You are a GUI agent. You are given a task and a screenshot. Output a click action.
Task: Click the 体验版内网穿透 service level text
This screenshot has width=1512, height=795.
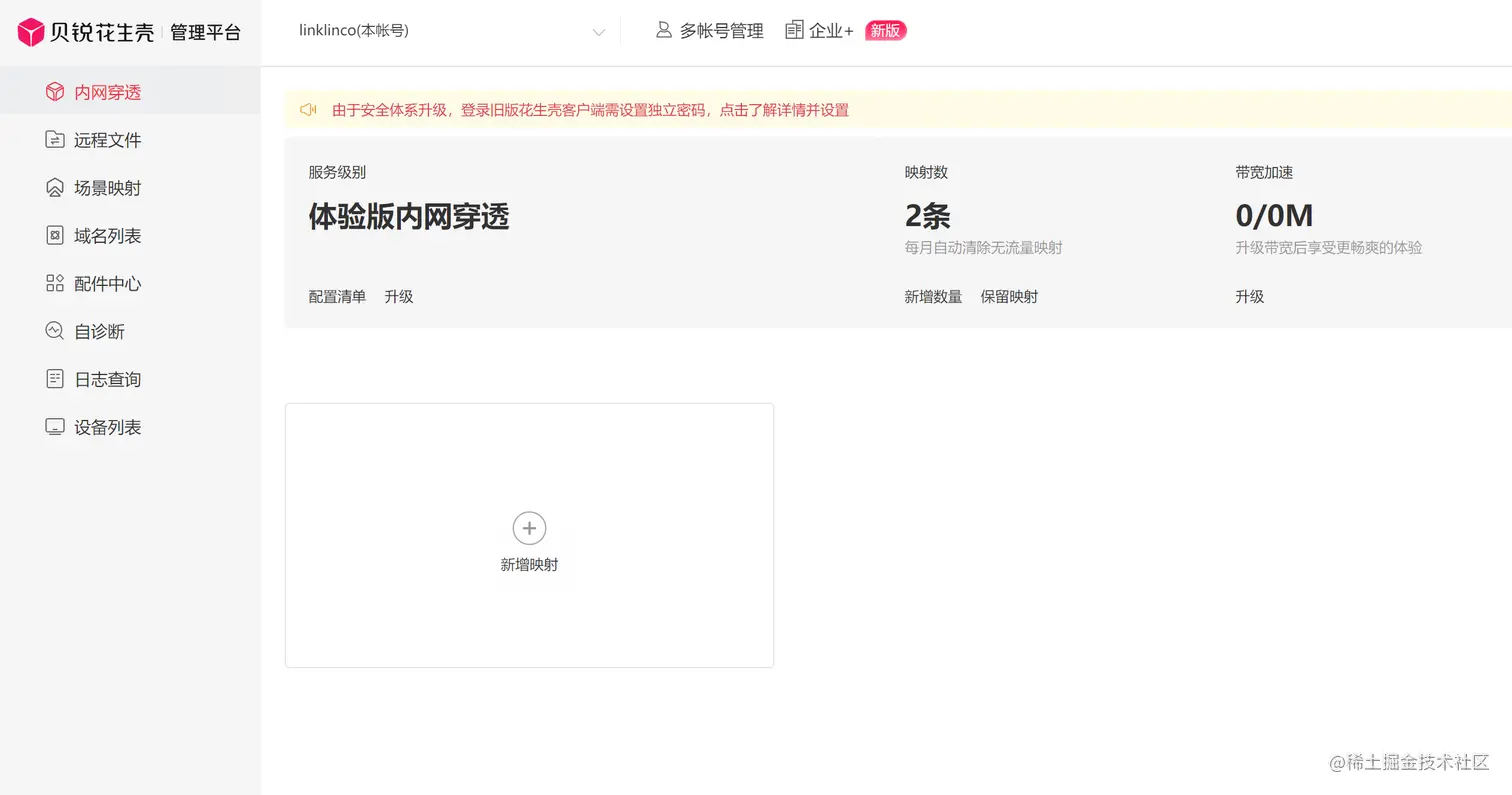point(409,216)
